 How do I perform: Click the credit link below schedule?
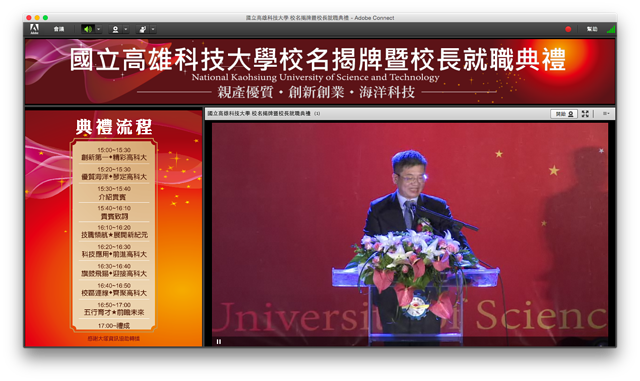point(114,339)
